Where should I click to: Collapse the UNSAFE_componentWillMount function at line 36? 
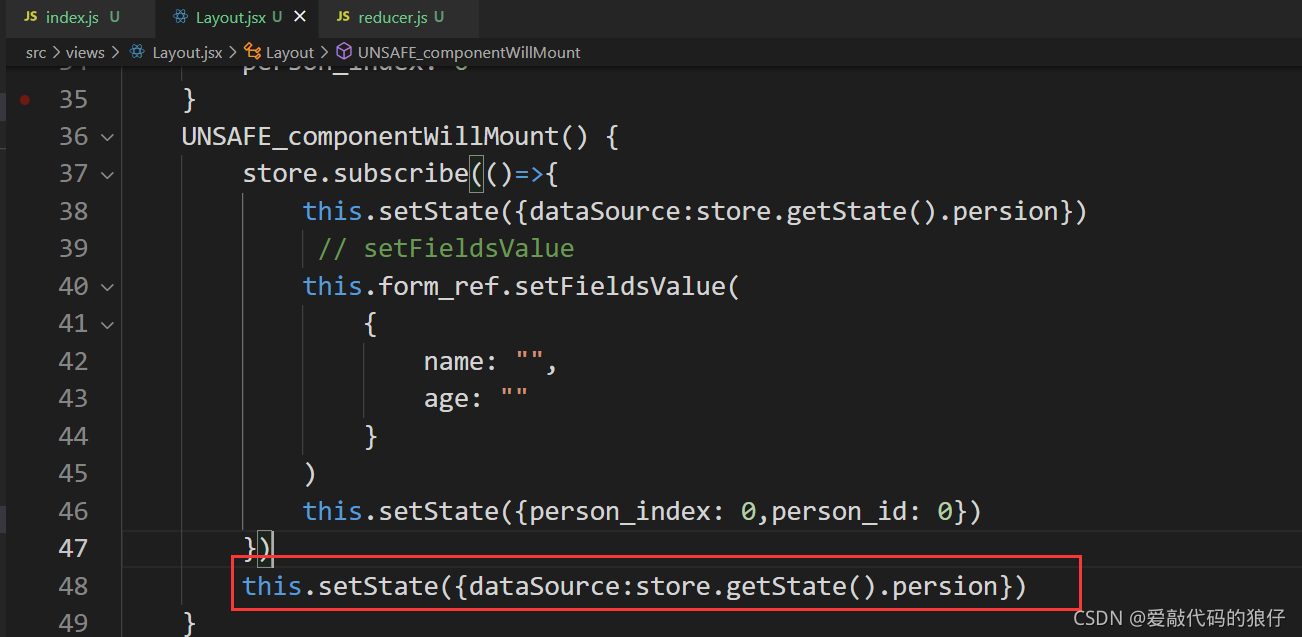pyautogui.click(x=107, y=136)
